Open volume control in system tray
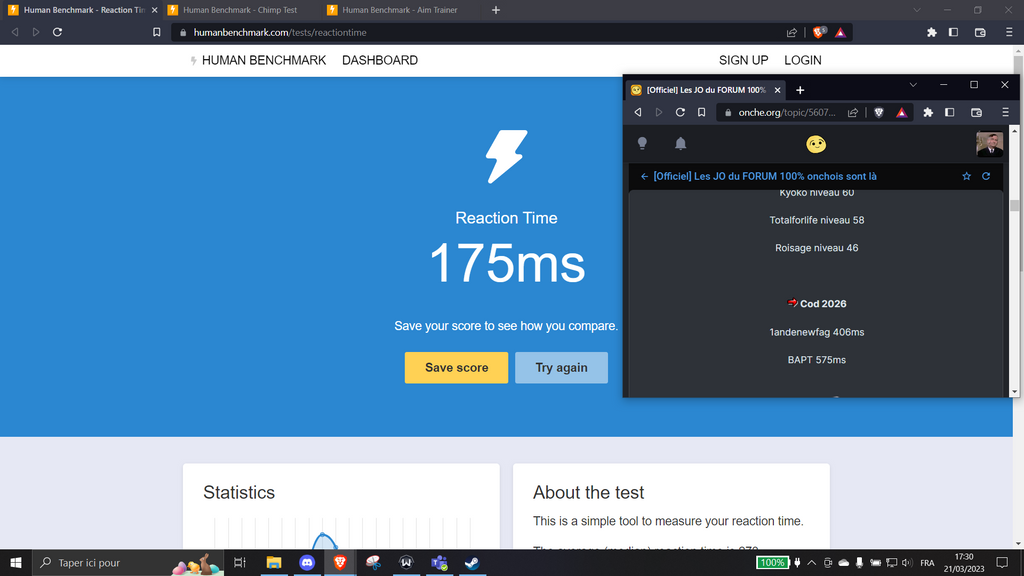This screenshot has height=576, width=1024. [906, 562]
